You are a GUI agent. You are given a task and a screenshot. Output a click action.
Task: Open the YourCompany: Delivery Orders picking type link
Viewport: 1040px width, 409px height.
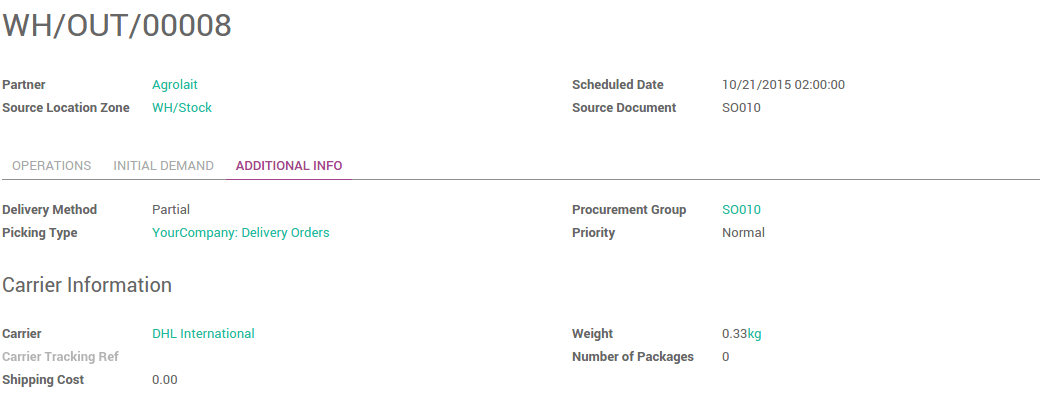click(240, 233)
